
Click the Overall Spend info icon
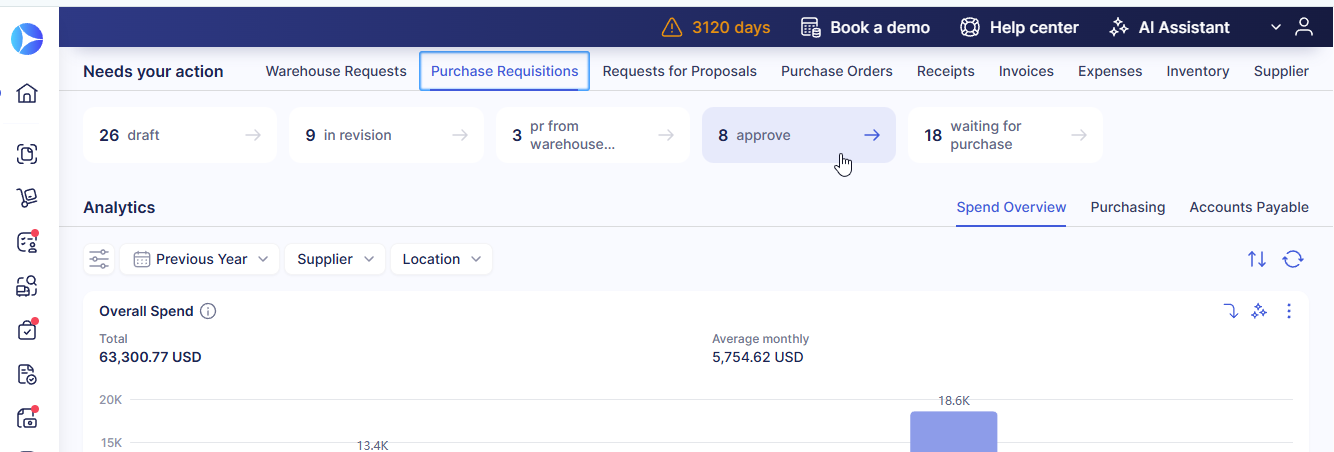(x=208, y=311)
